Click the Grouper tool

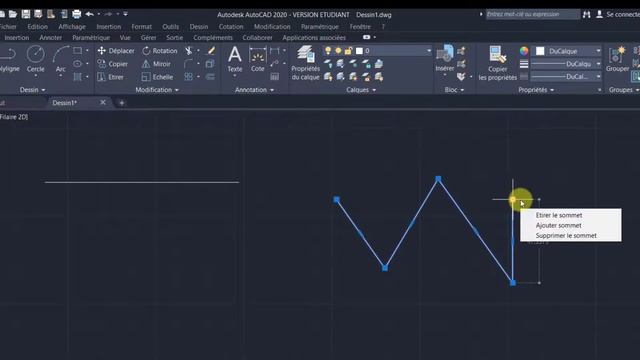[617, 59]
